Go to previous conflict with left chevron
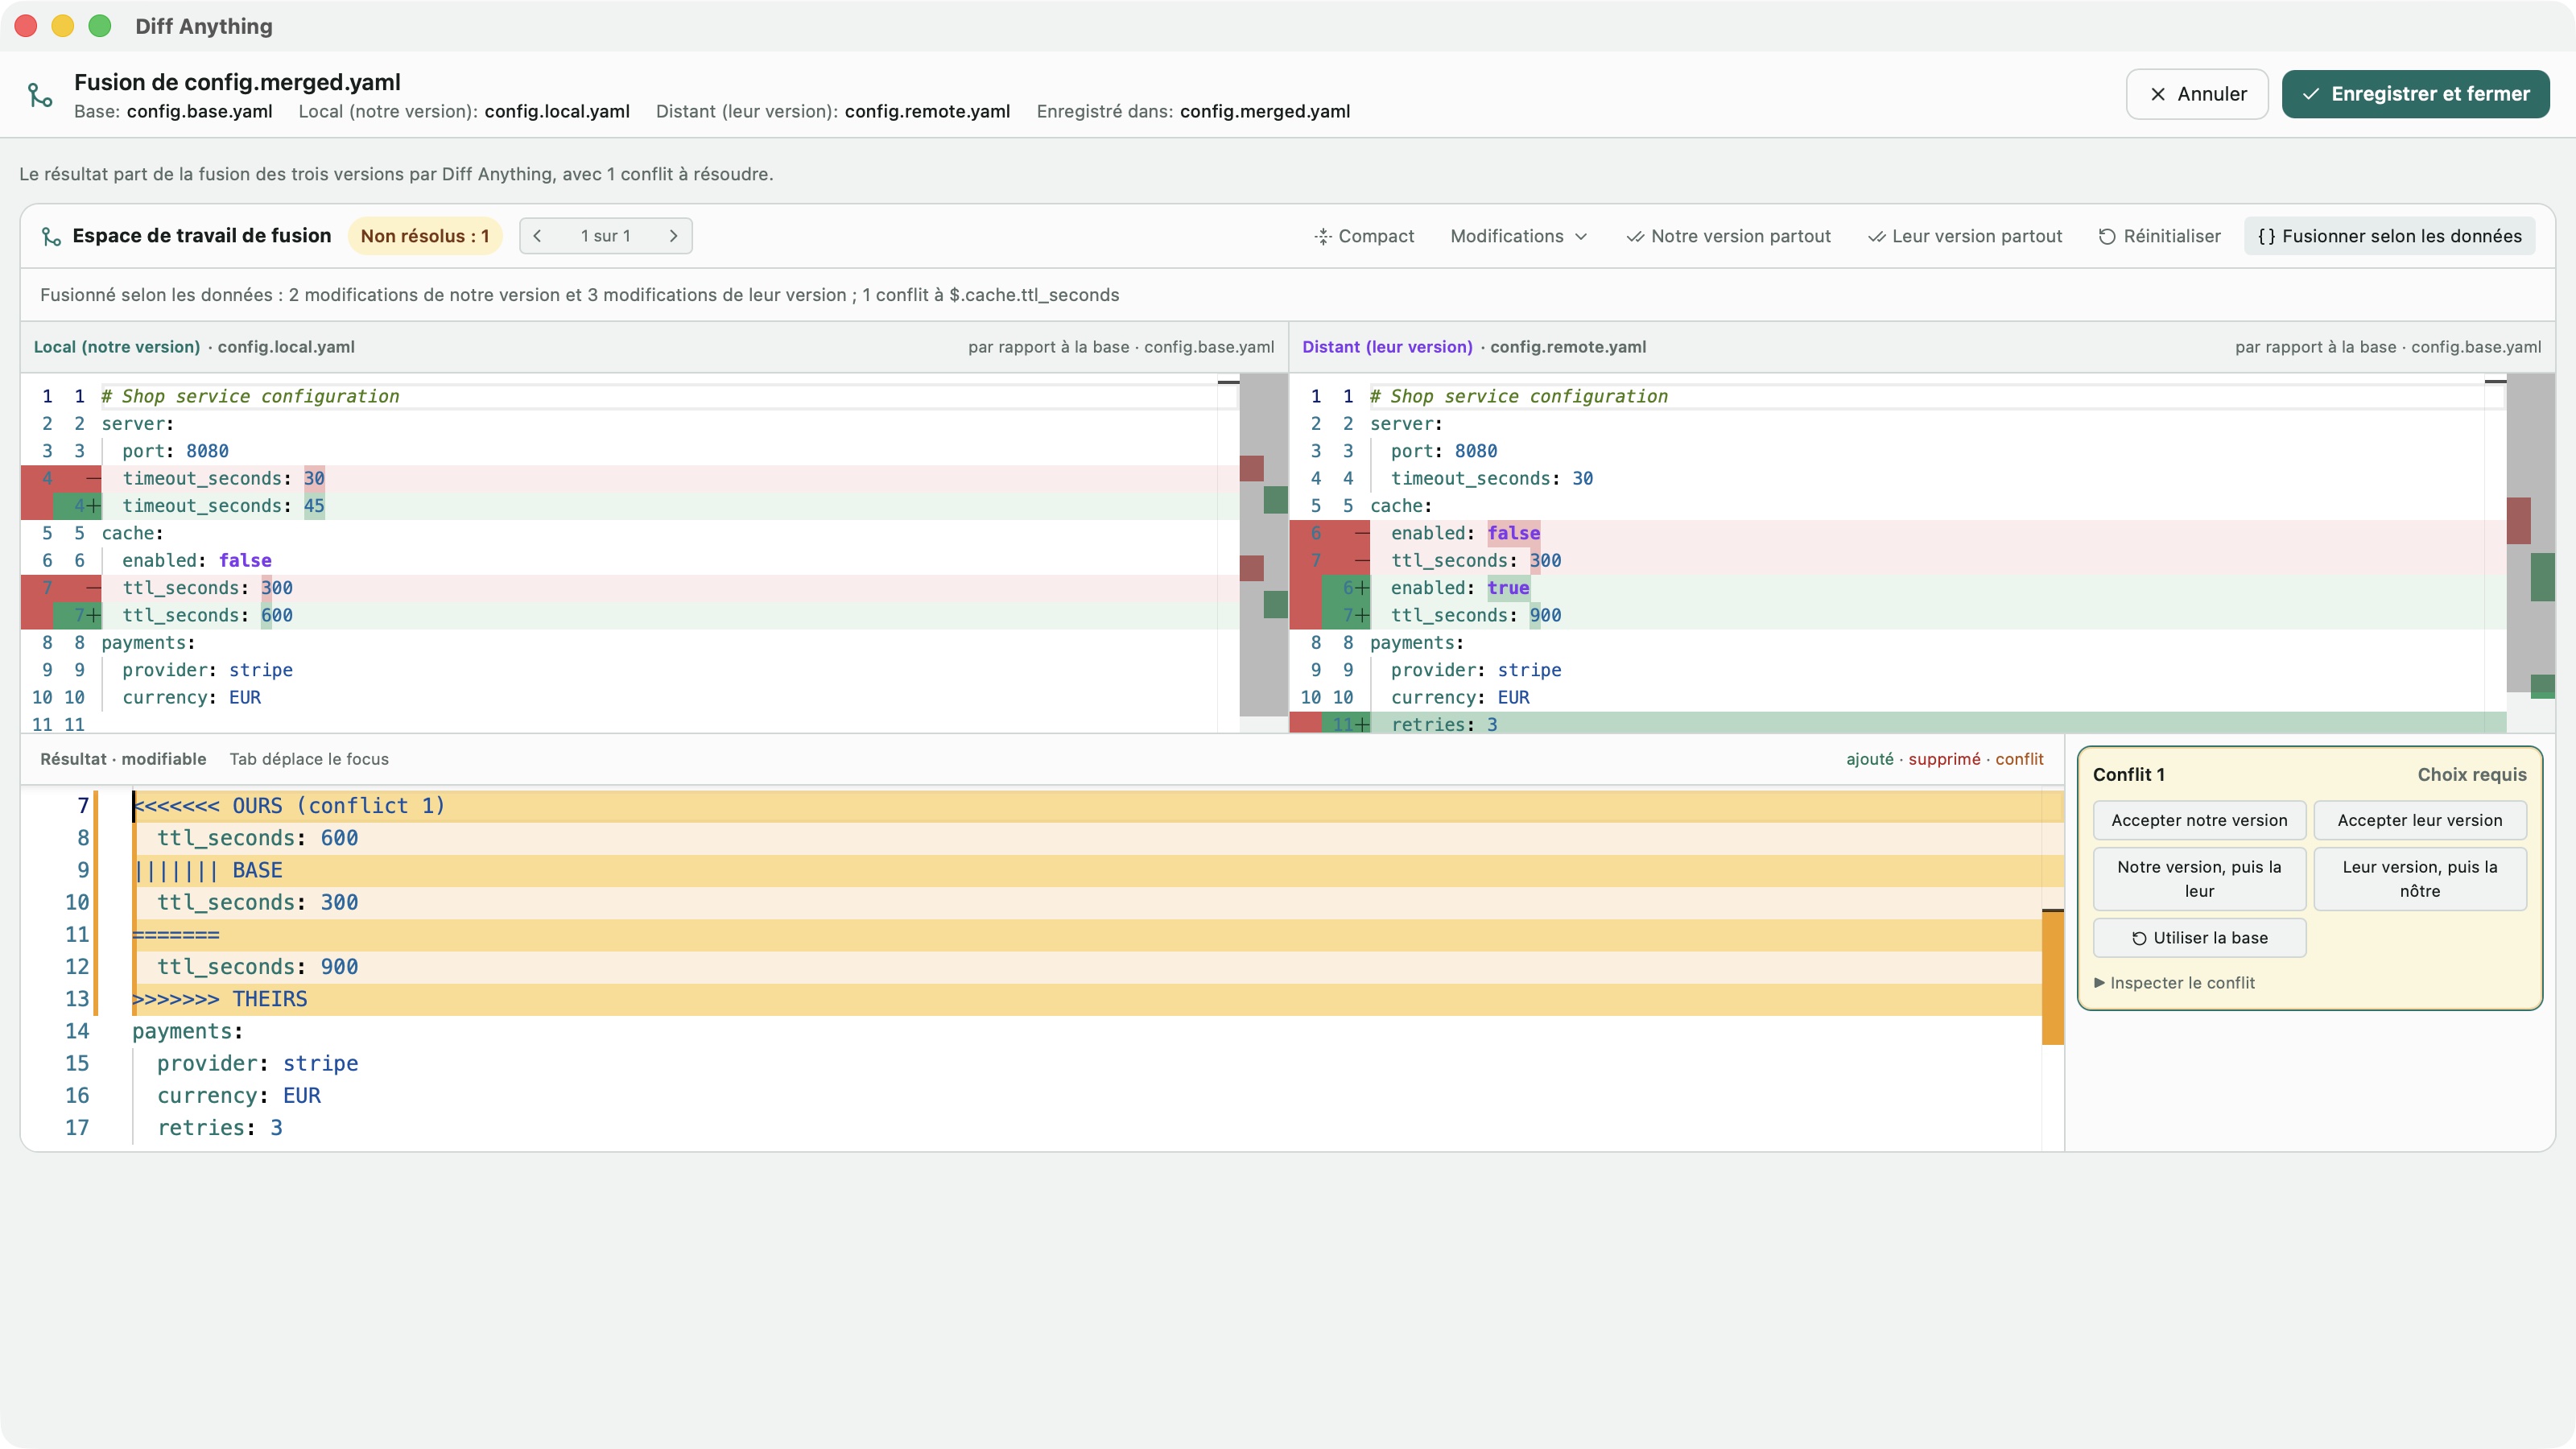 tap(538, 236)
